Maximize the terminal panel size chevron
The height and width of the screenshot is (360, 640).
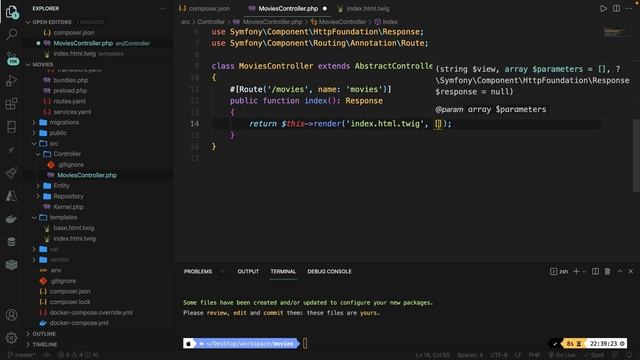(x=620, y=271)
